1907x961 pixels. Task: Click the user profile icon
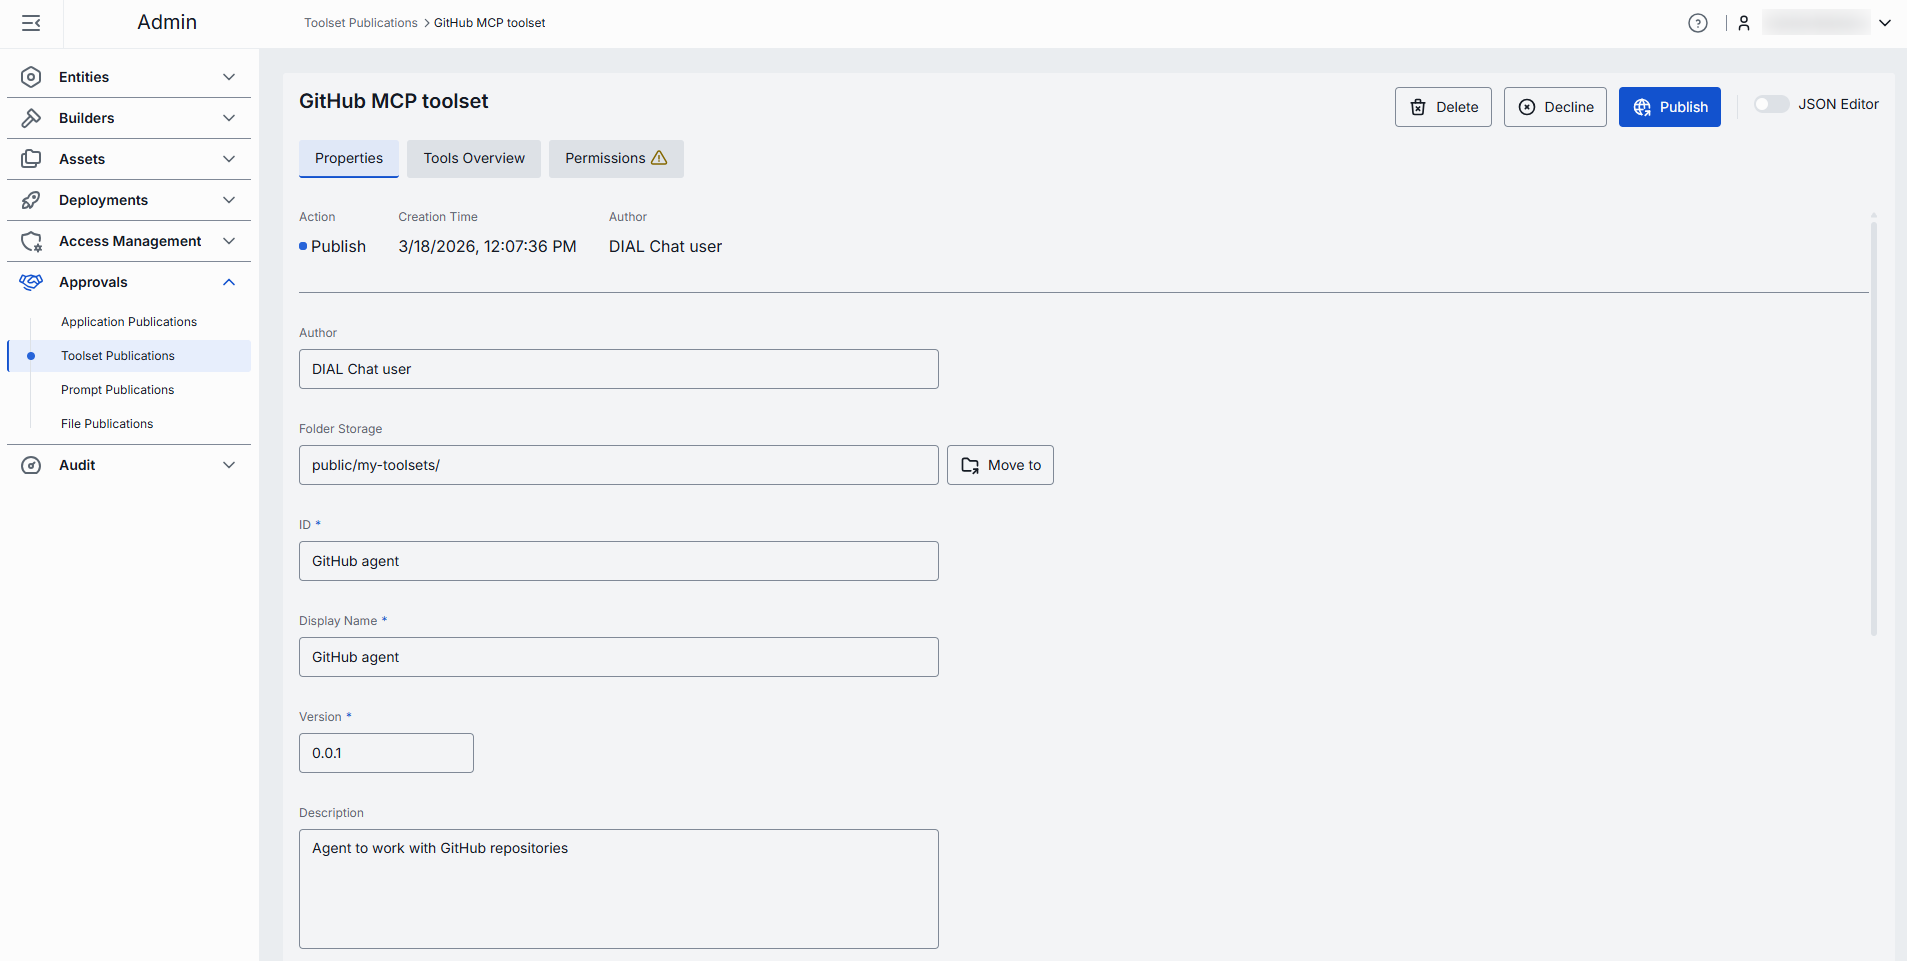coord(1743,23)
